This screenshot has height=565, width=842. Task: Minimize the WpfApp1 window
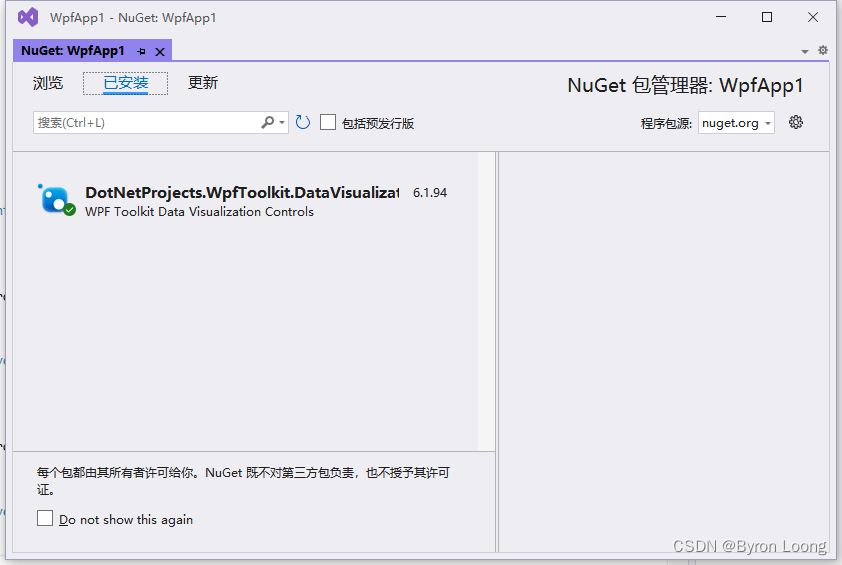click(721, 17)
